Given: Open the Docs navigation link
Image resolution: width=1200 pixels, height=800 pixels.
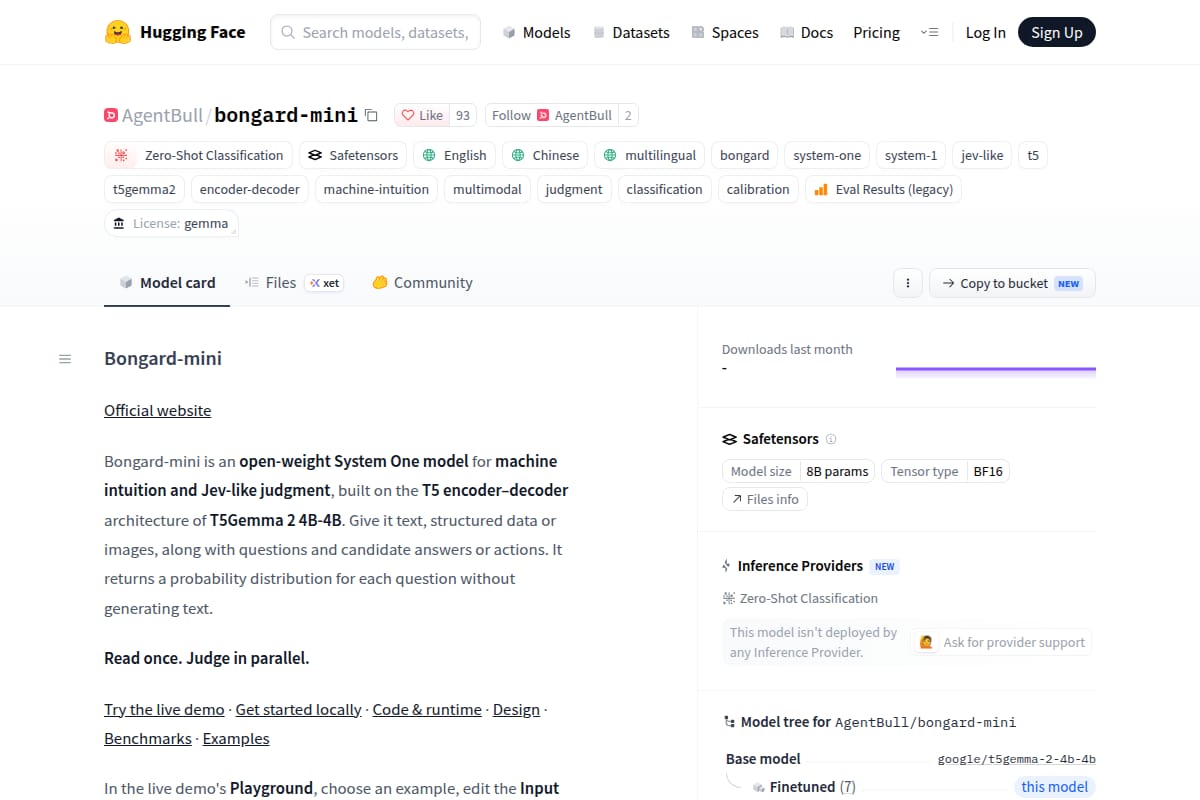Looking at the screenshot, I should tap(806, 32).
